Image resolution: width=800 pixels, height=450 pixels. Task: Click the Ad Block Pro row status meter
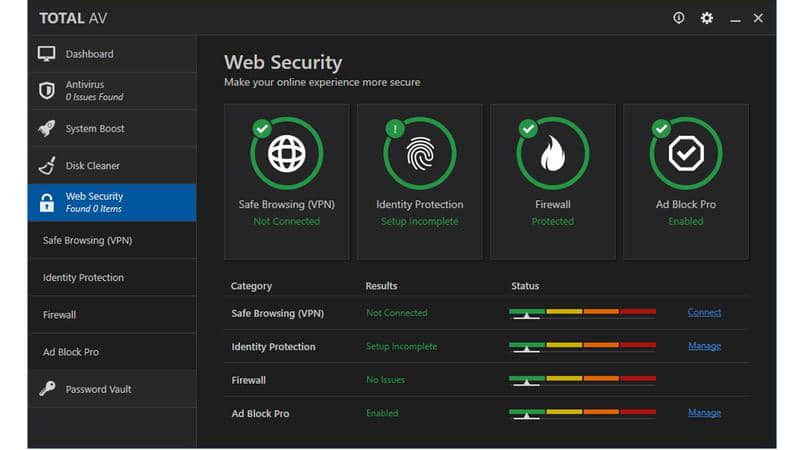coord(582,414)
